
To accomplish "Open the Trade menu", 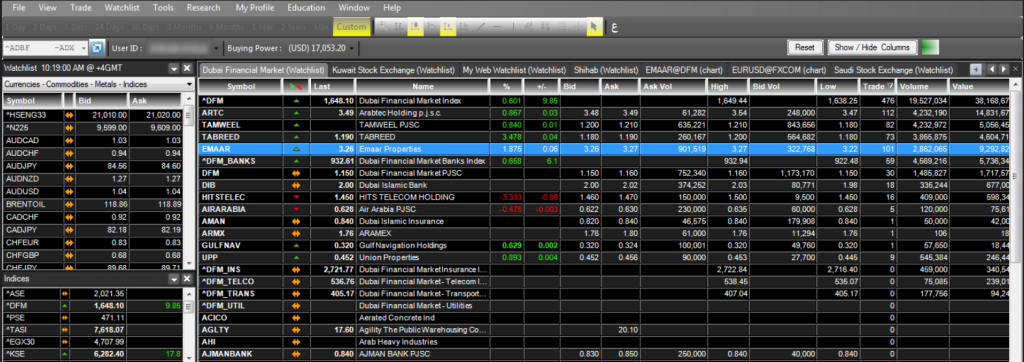I will click(x=80, y=8).
